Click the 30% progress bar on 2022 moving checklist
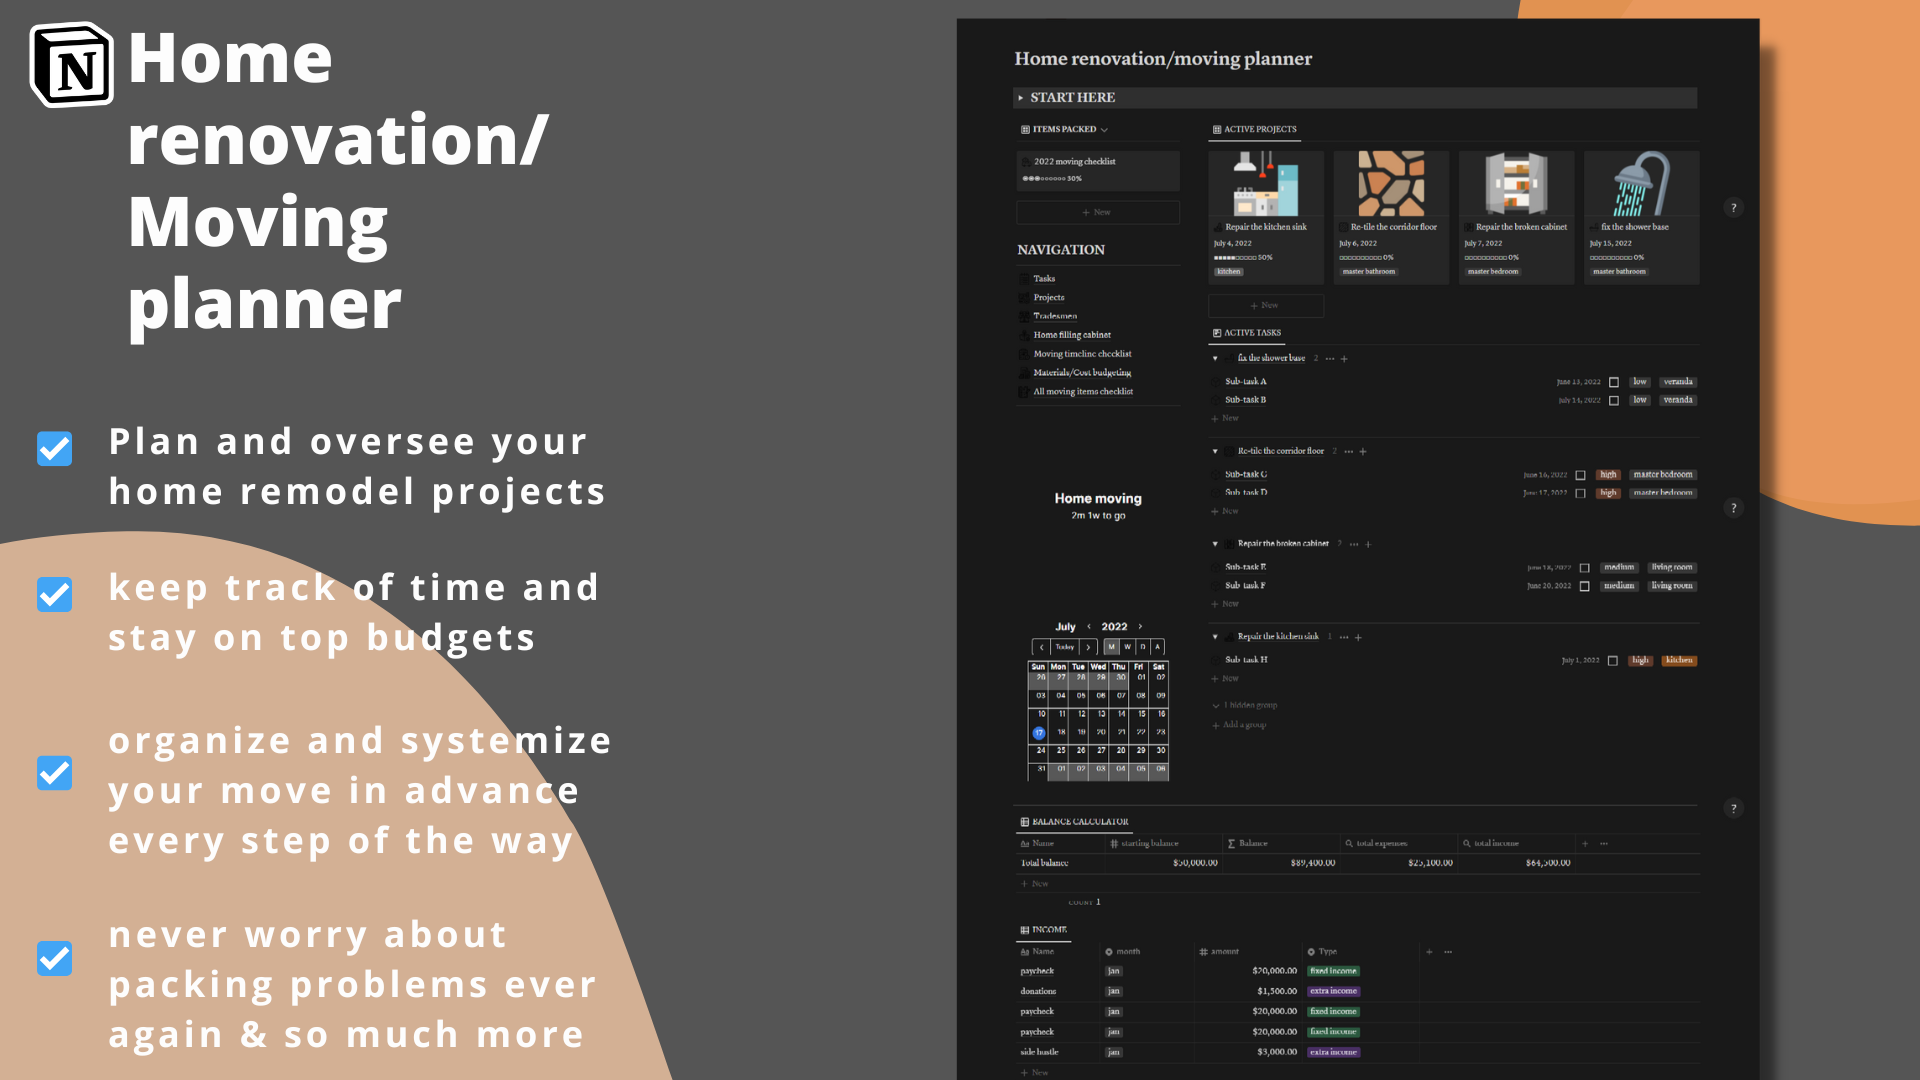 pyautogui.click(x=1045, y=178)
